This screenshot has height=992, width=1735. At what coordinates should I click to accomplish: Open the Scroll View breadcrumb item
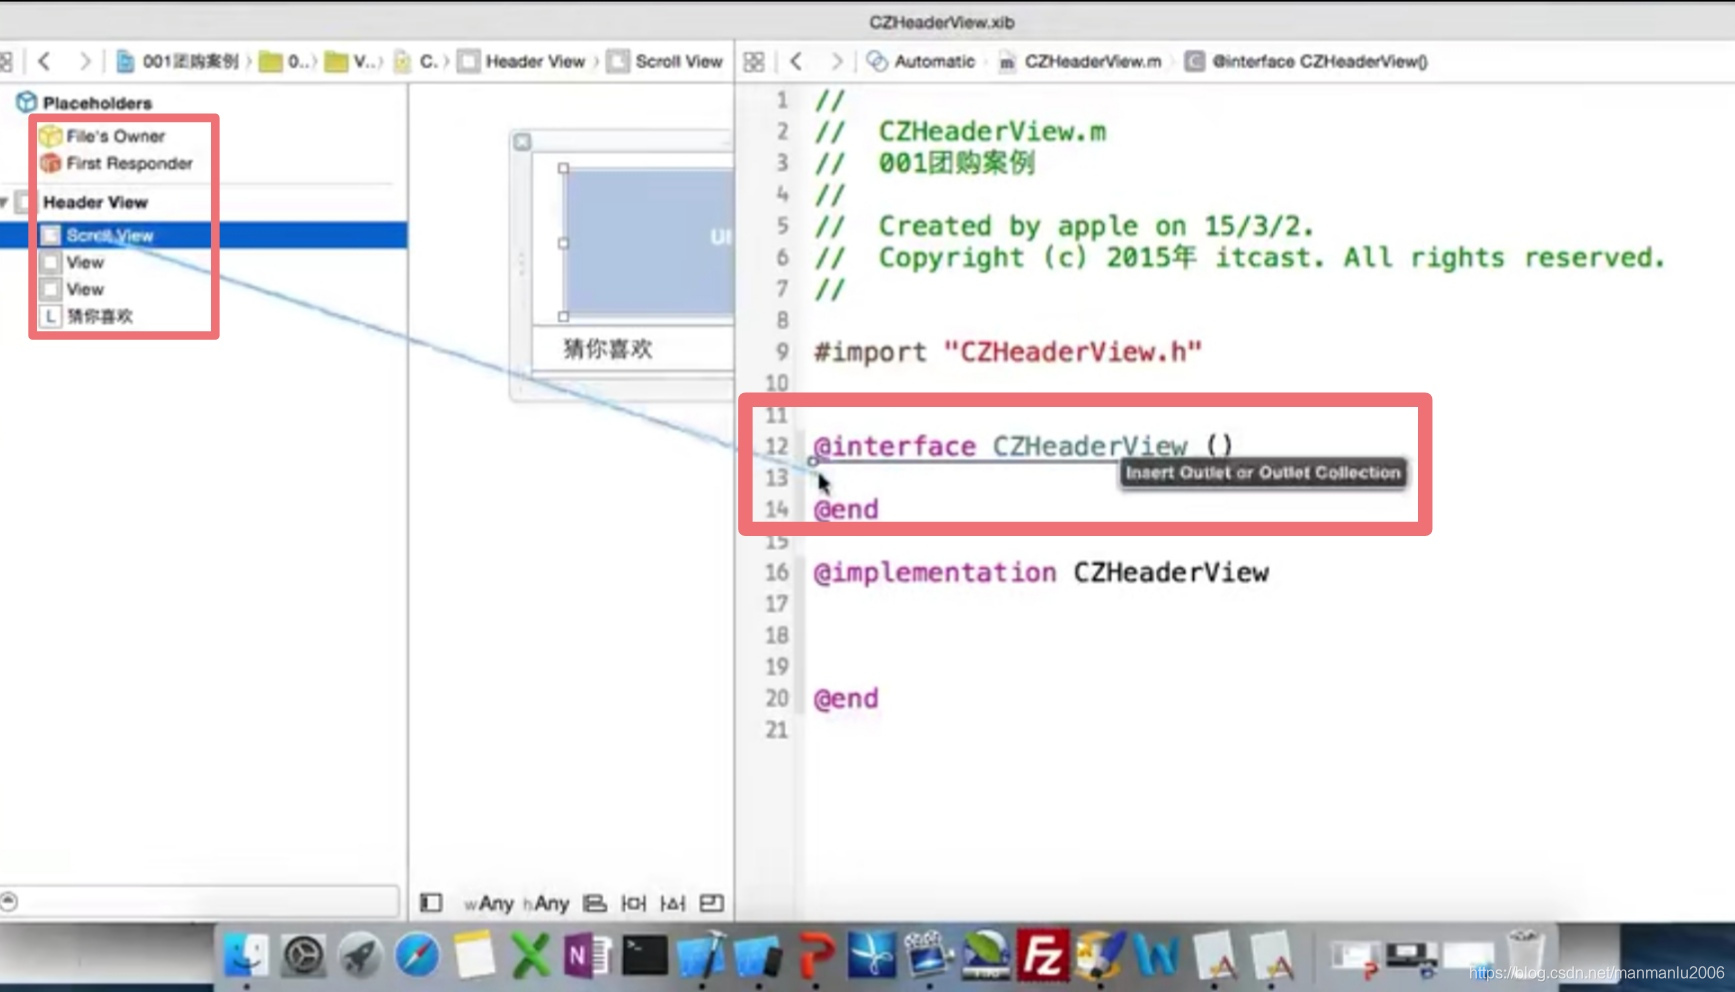click(x=665, y=61)
